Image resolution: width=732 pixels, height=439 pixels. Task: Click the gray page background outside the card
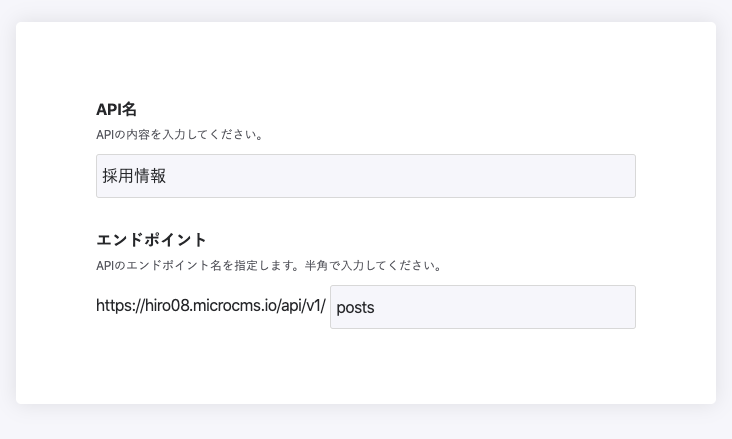tap(365, 424)
